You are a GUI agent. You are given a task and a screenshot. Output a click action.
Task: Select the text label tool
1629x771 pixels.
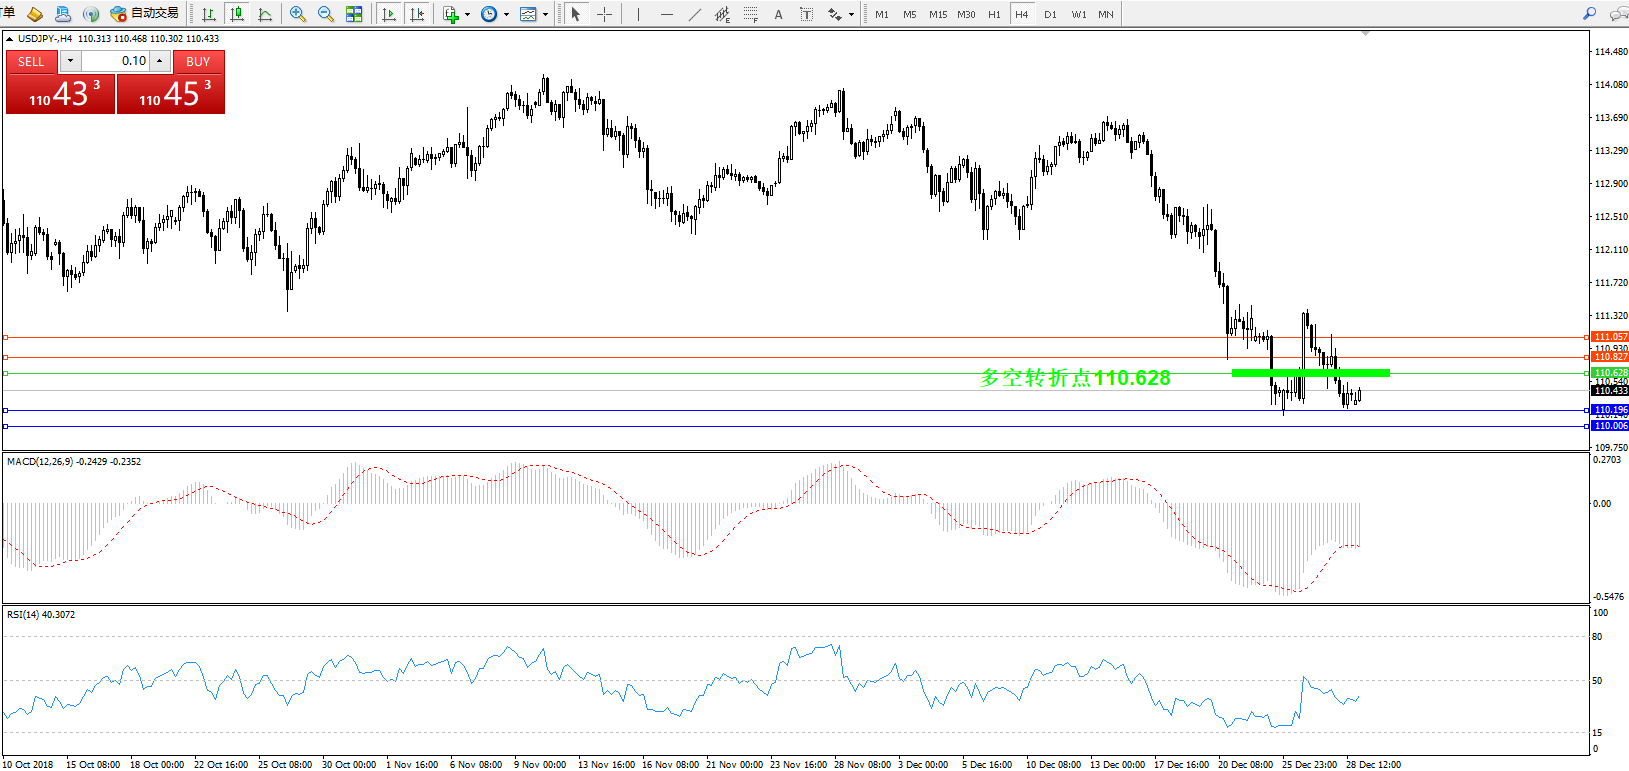tap(778, 14)
